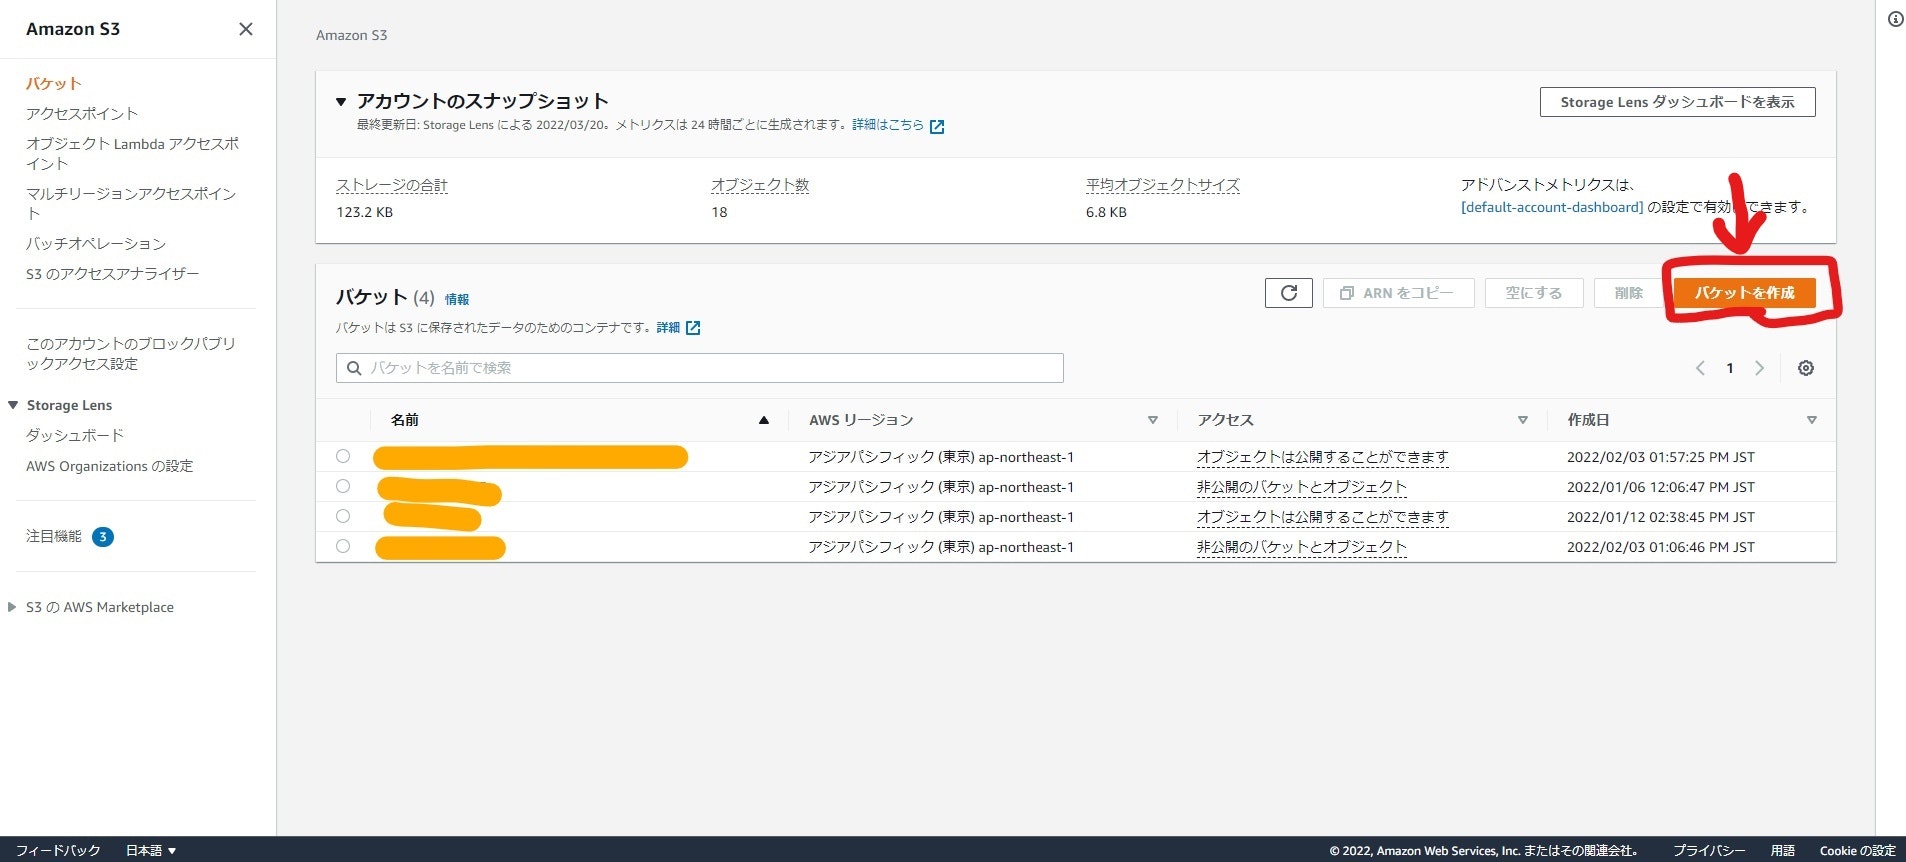The height and width of the screenshot is (862, 1906).
Task: Open 用語 footer link
Action: tap(1783, 851)
